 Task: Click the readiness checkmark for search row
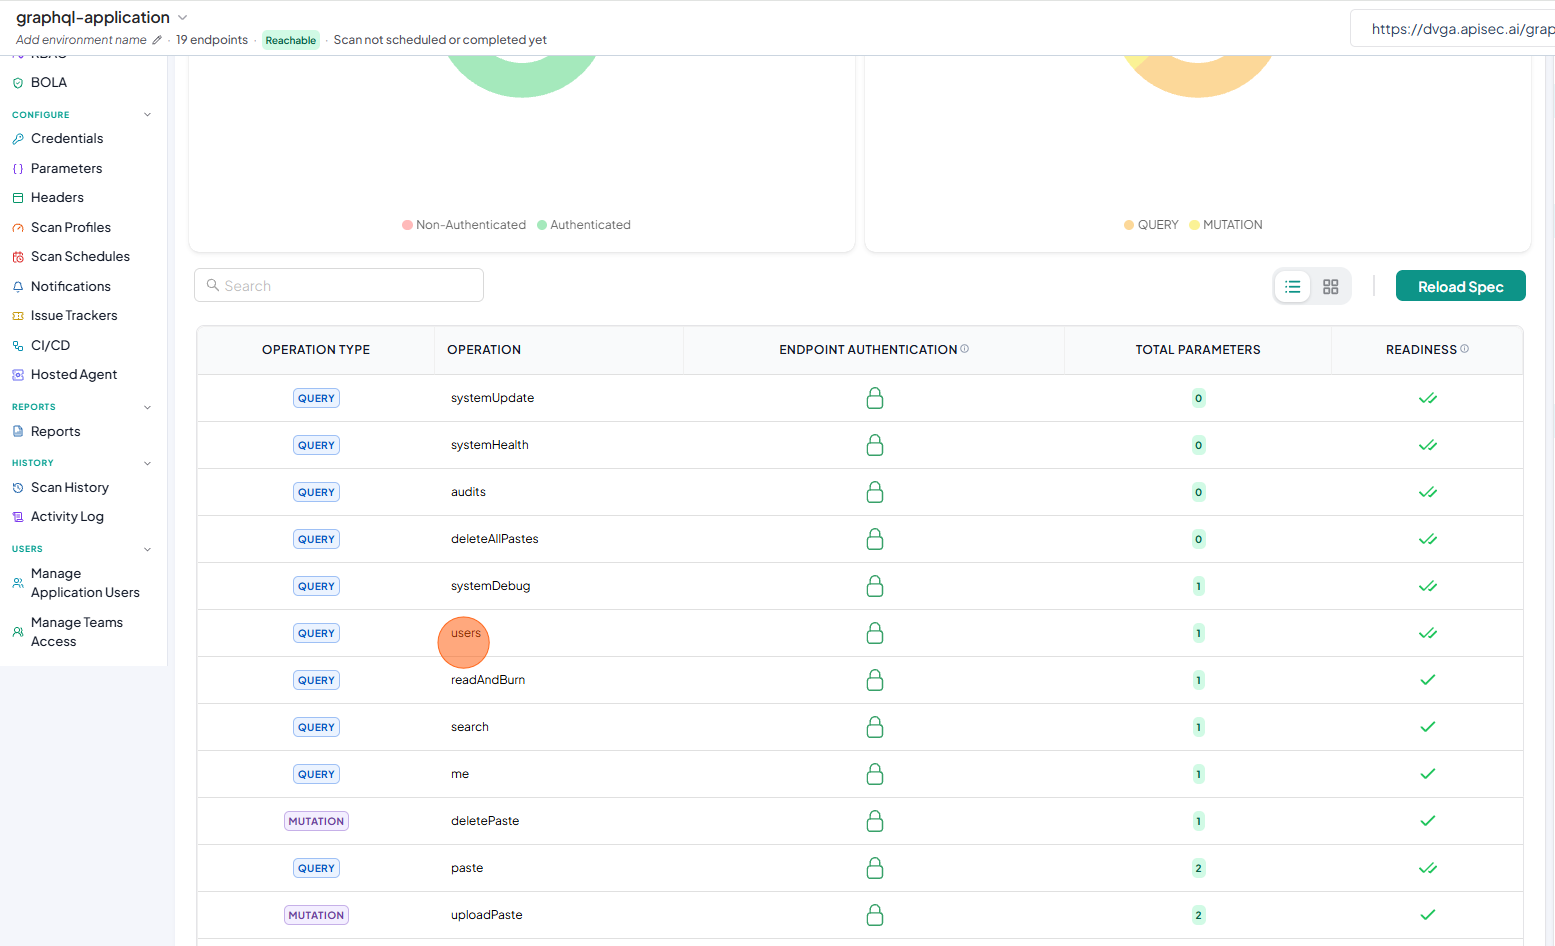(1428, 727)
